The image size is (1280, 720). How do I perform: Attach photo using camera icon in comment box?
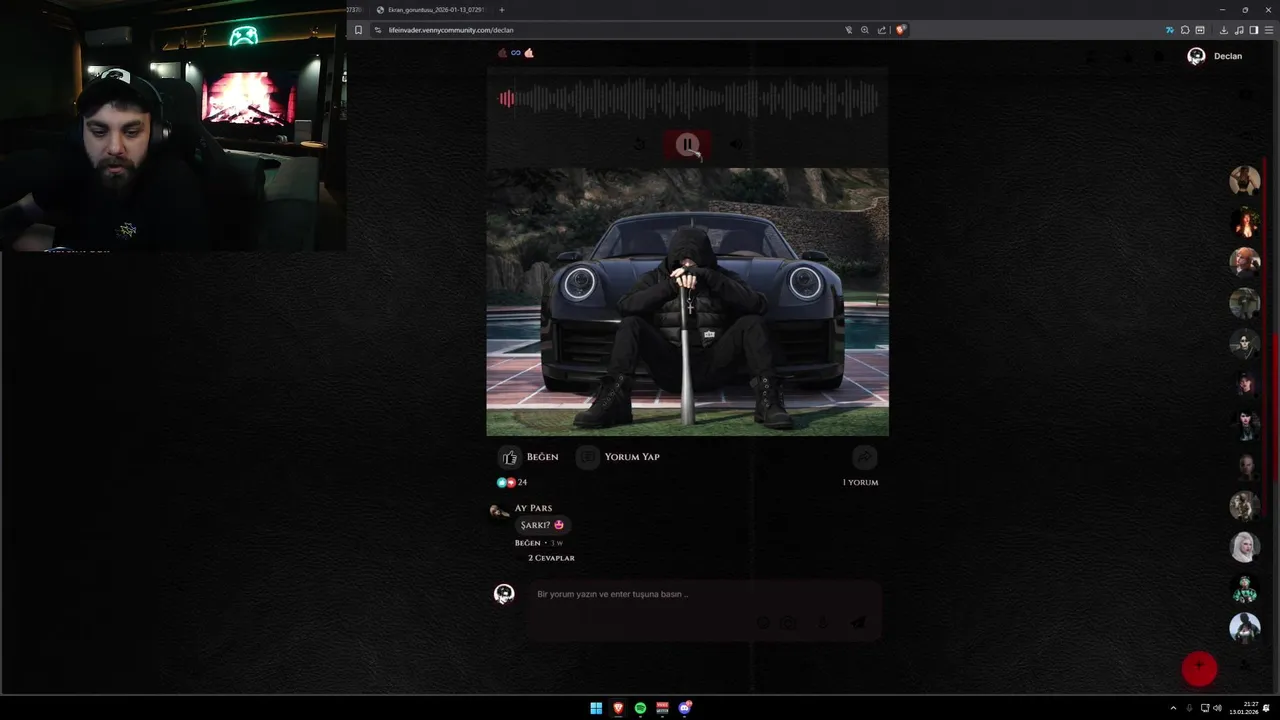(790, 622)
